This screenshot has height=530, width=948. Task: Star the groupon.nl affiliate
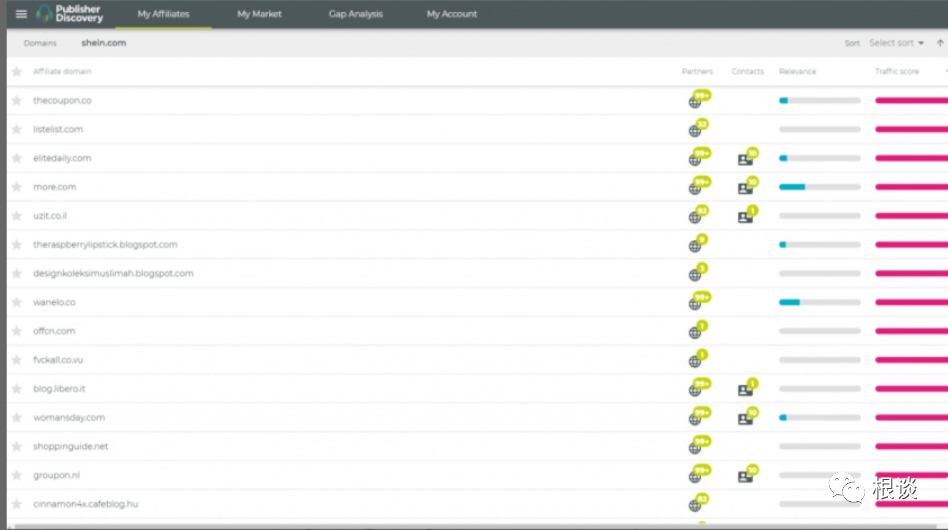point(17,475)
